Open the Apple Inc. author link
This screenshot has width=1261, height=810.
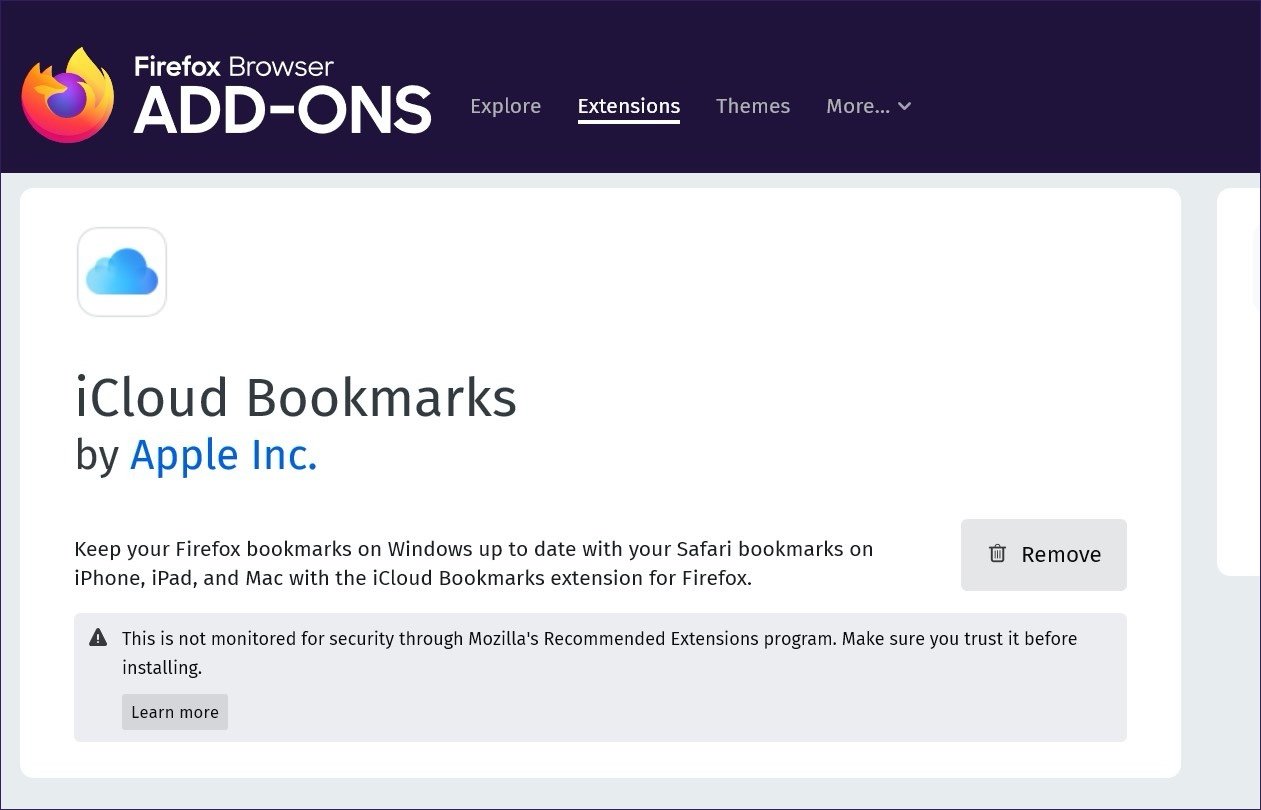pos(224,455)
